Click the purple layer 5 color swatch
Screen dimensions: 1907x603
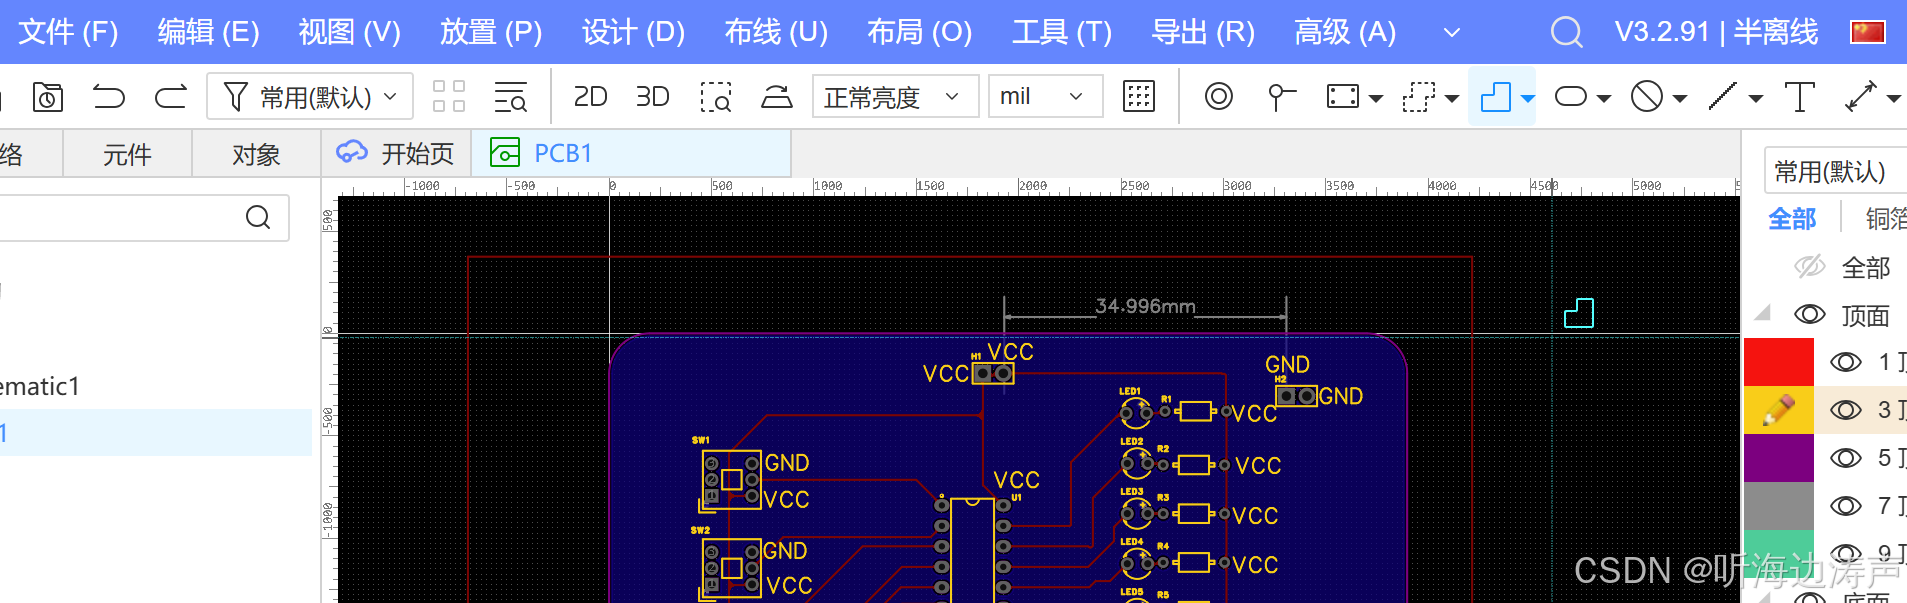(x=1779, y=458)
